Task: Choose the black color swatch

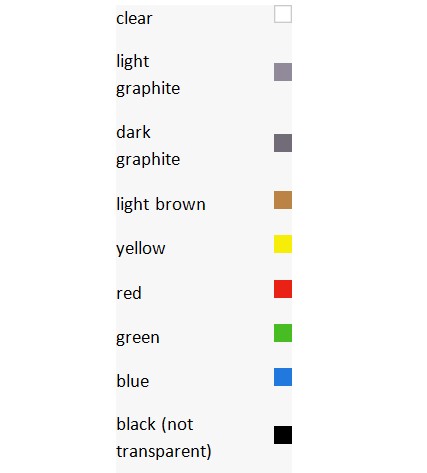Action: [283, 435]
